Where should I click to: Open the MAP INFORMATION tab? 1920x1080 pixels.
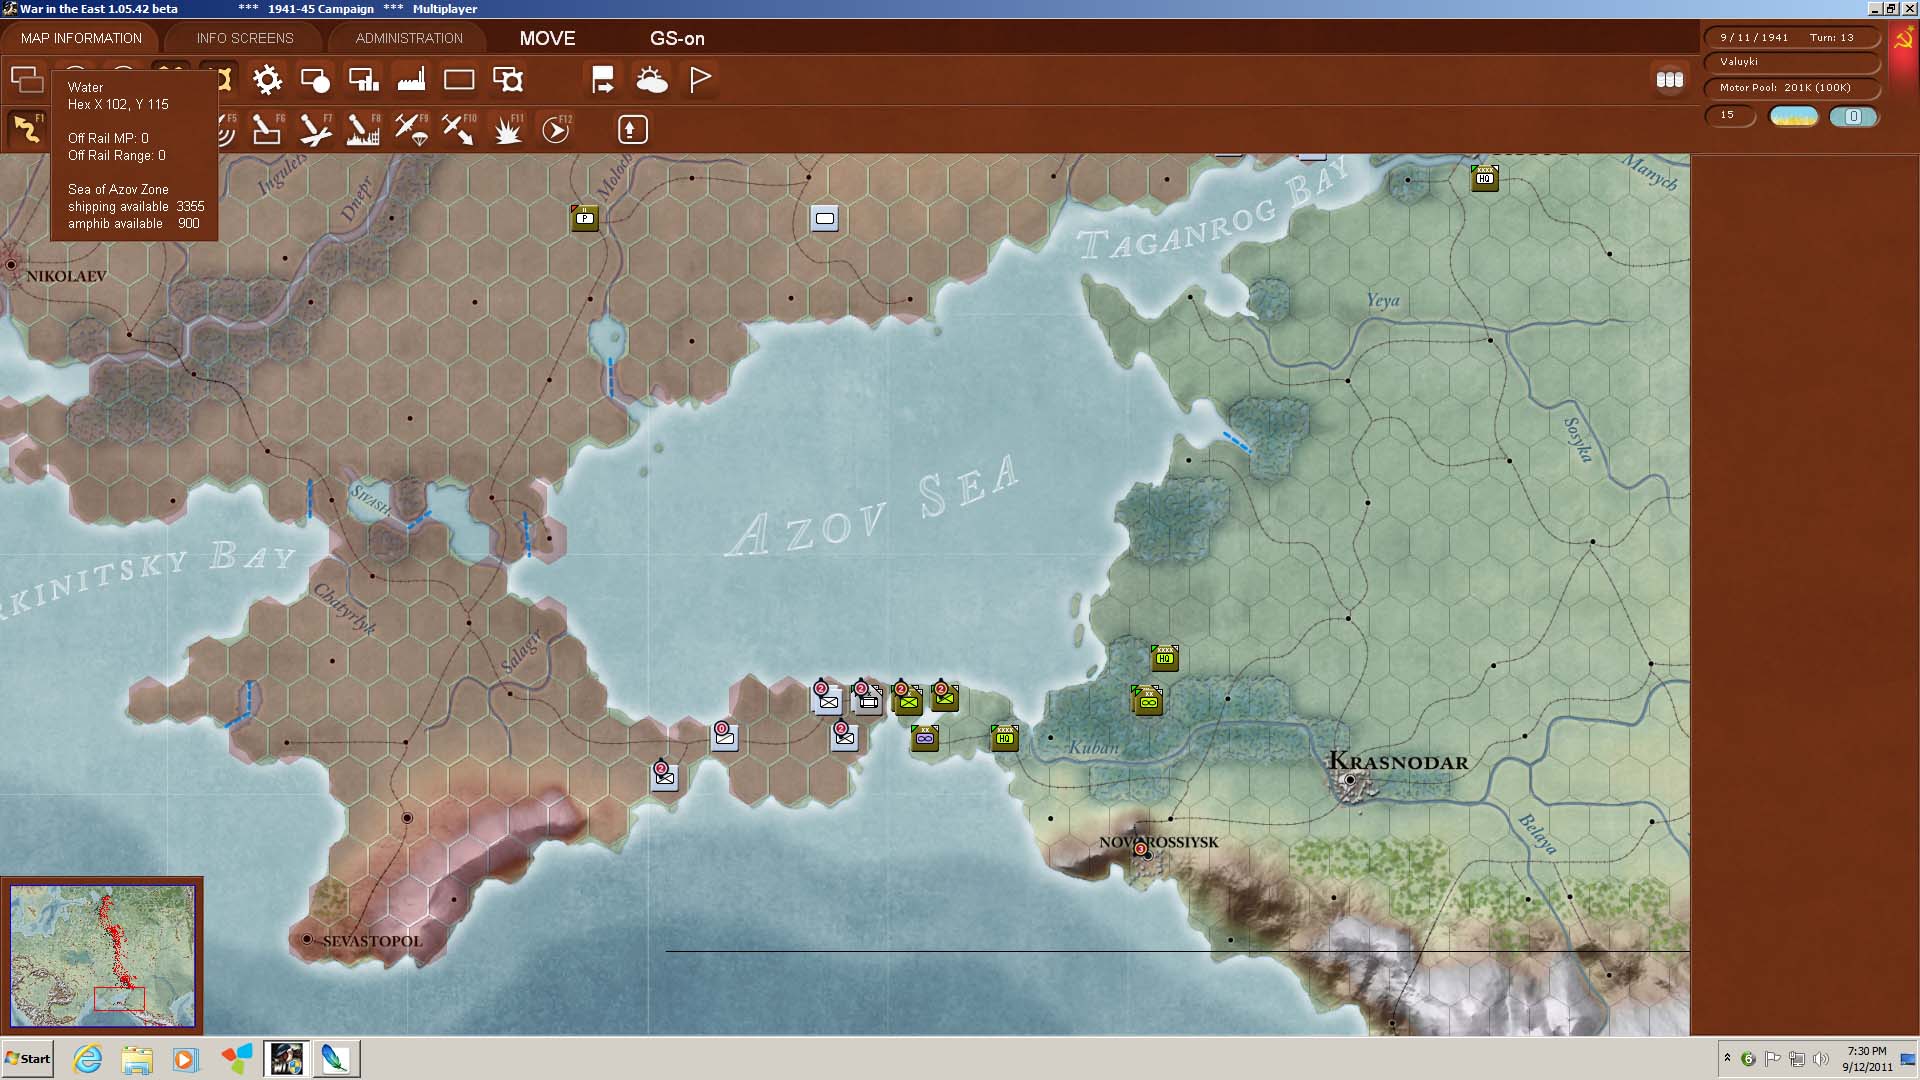[81, 38]
